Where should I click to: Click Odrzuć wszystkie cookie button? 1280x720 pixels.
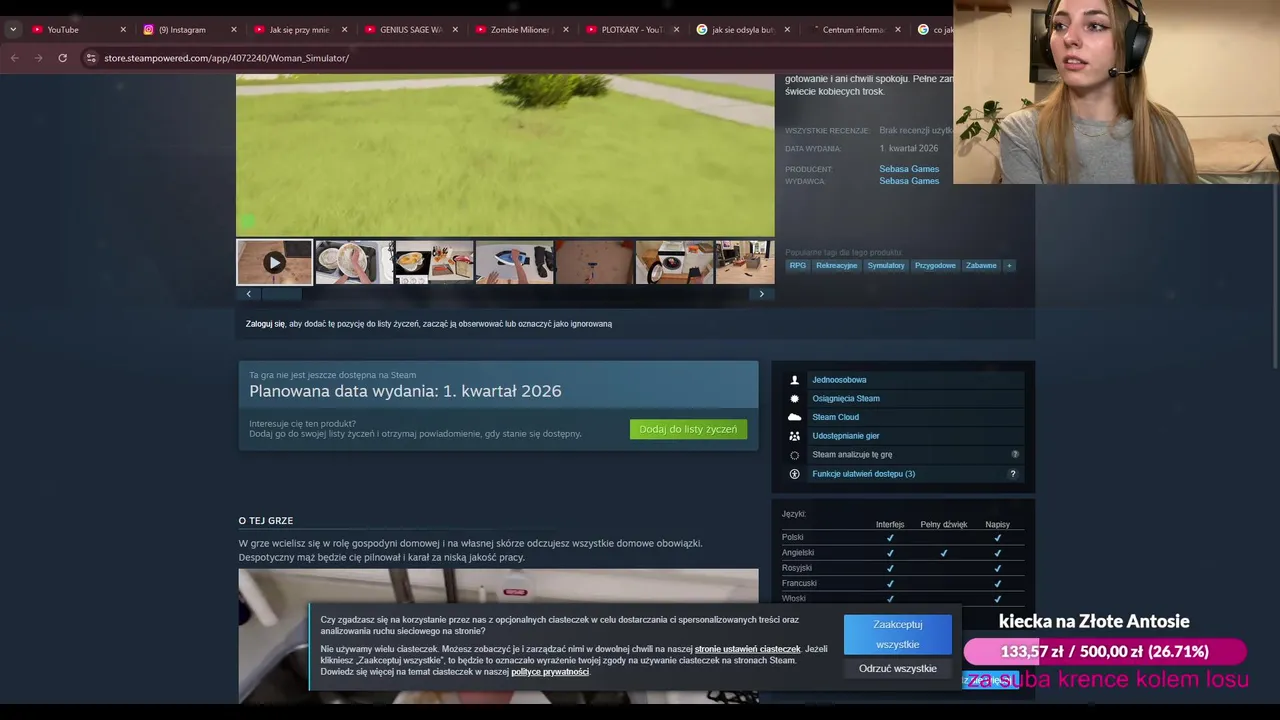(x=898, y=668)
